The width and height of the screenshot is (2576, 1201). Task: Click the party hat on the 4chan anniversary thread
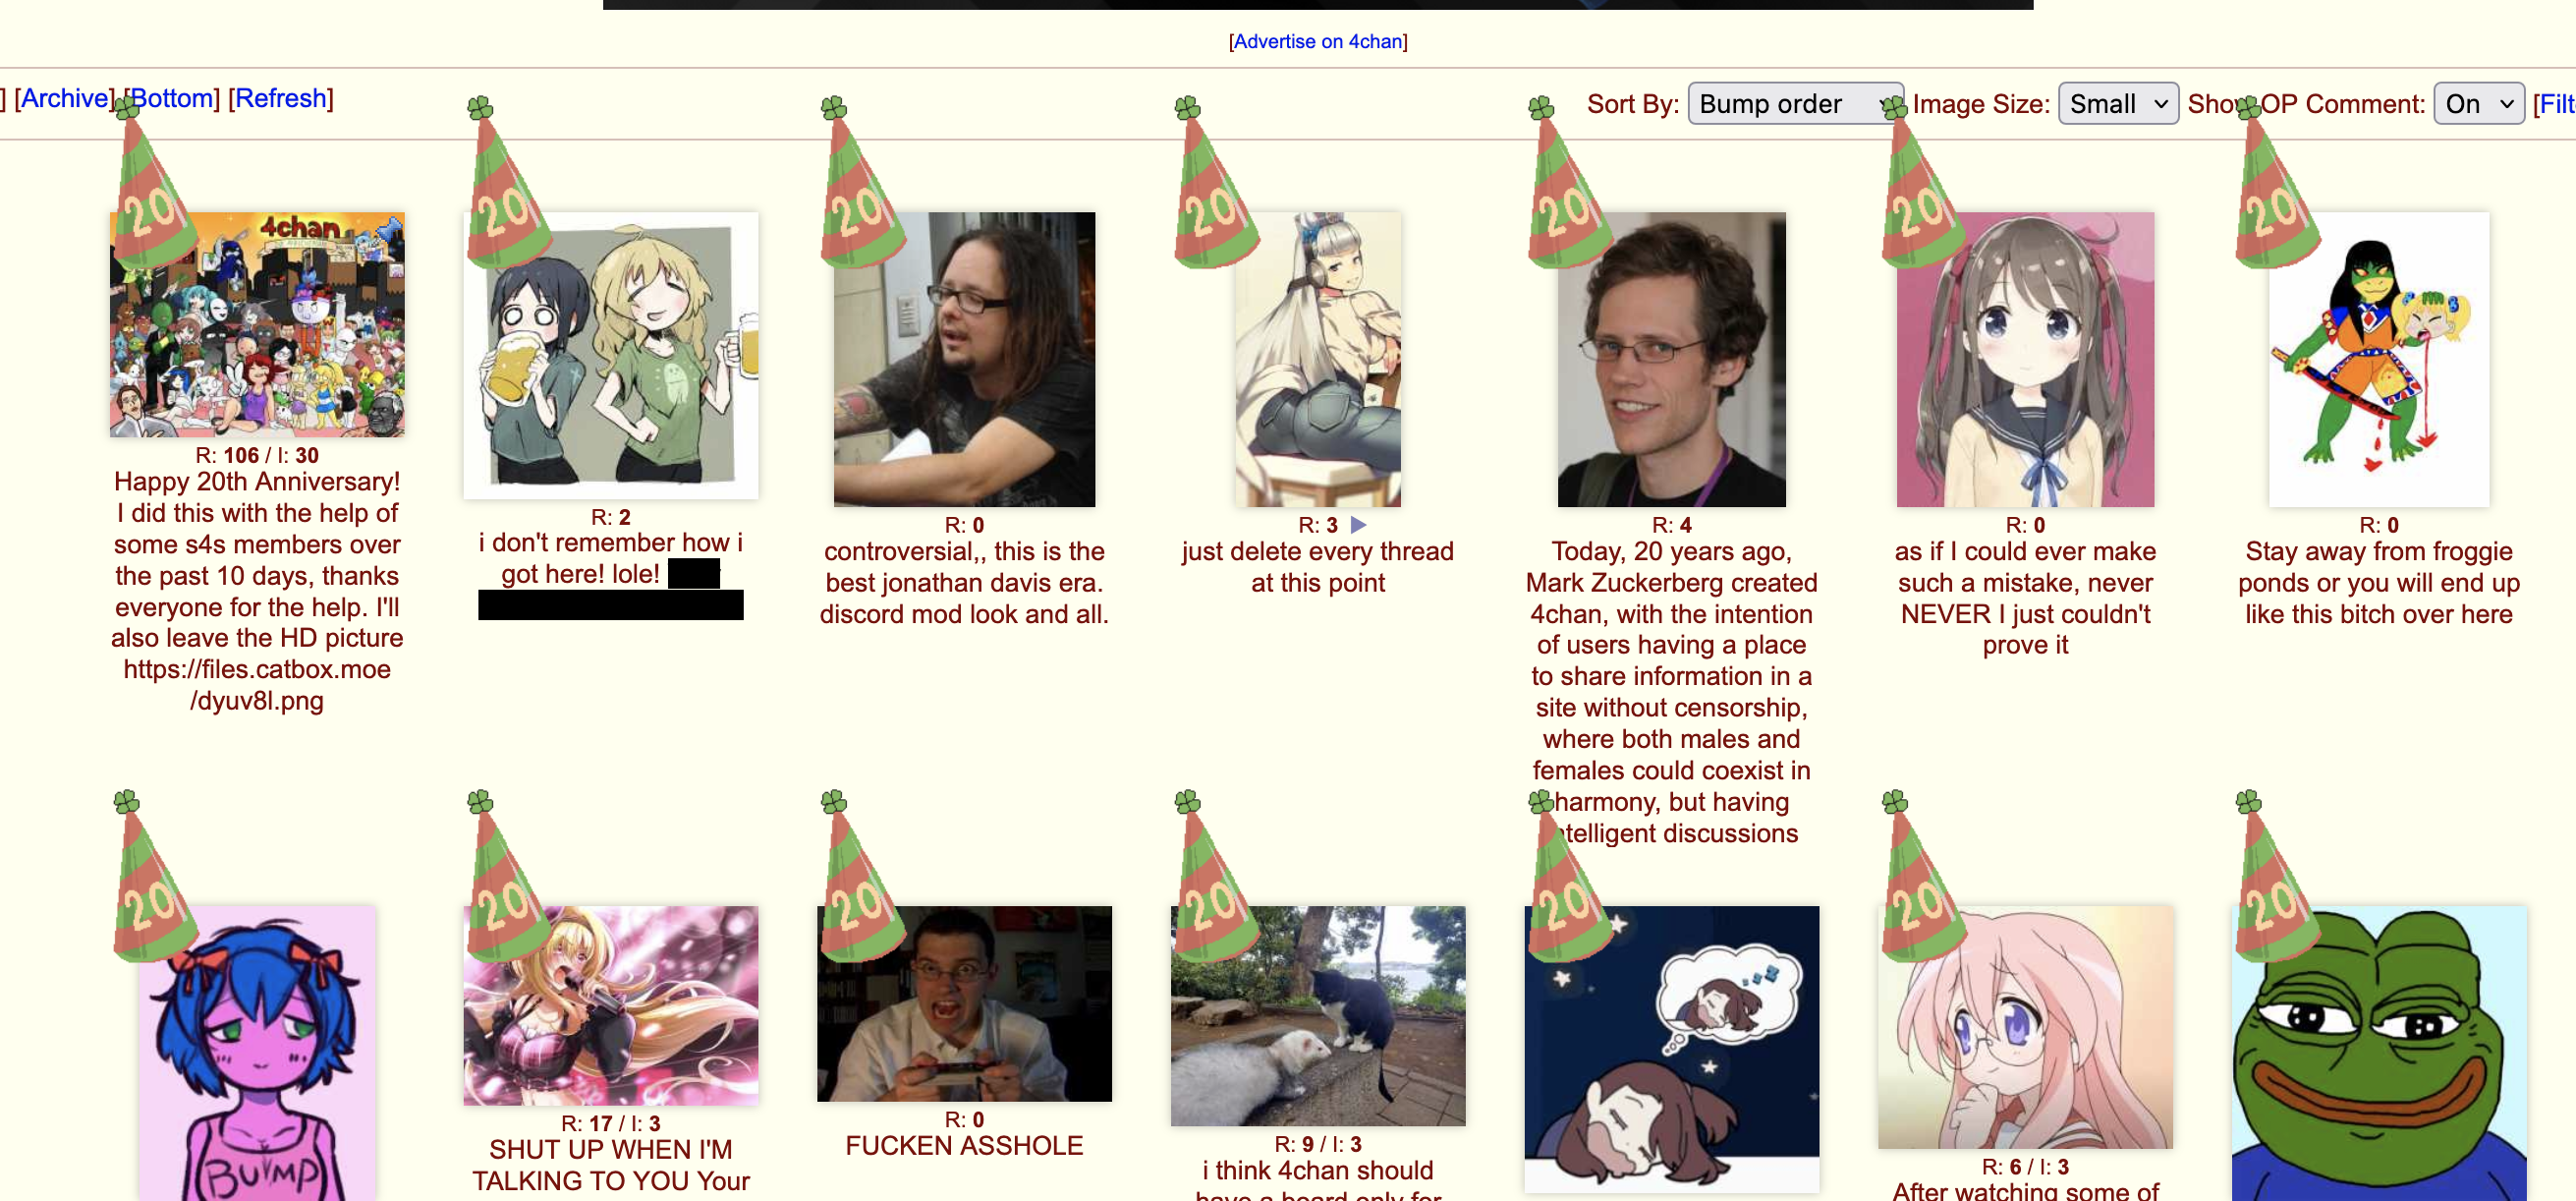point(153,185)
